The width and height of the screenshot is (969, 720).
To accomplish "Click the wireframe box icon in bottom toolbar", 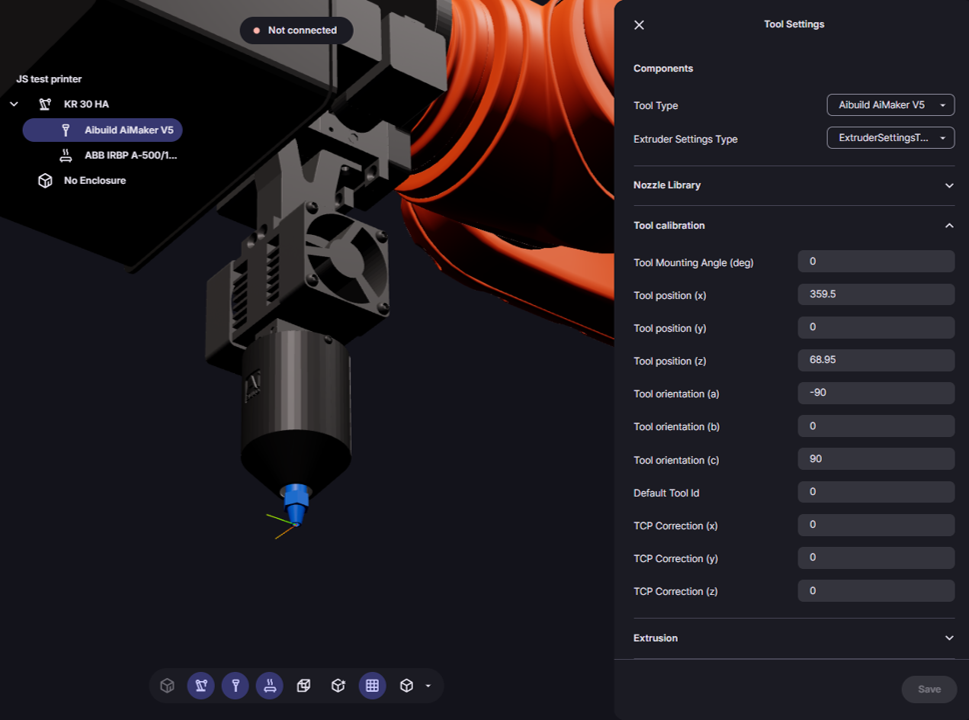I will click(304, 686).
